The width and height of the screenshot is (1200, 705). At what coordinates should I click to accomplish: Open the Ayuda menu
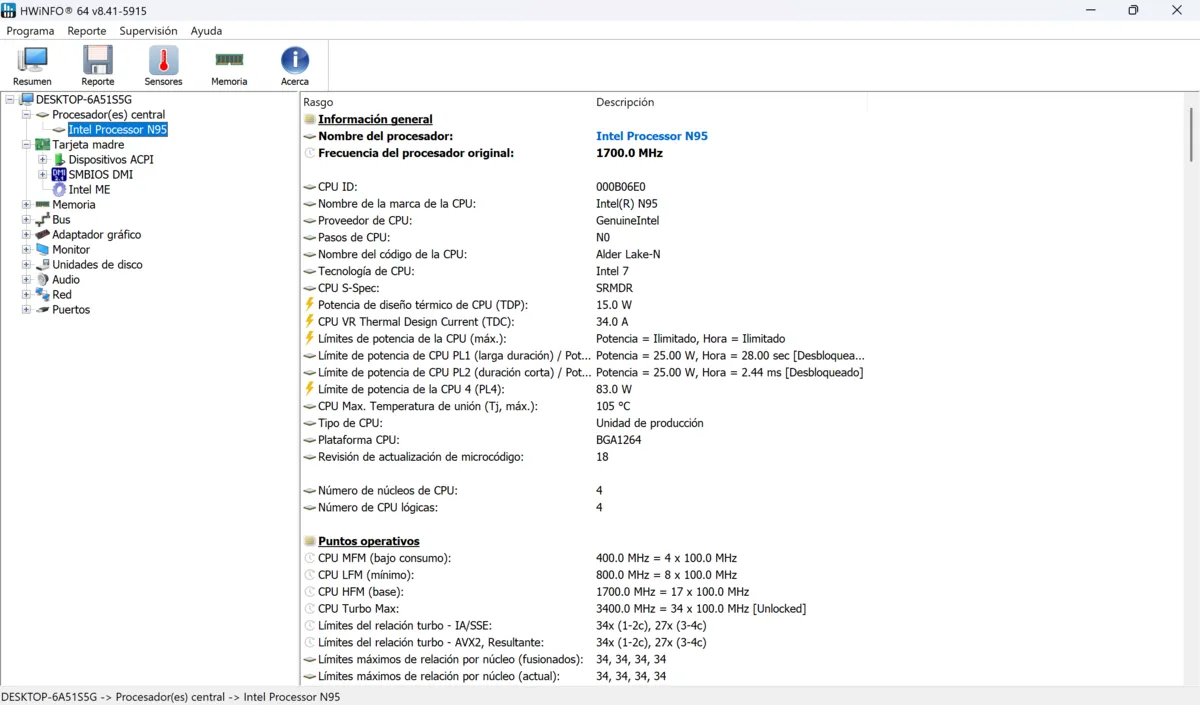click(206, 31)
